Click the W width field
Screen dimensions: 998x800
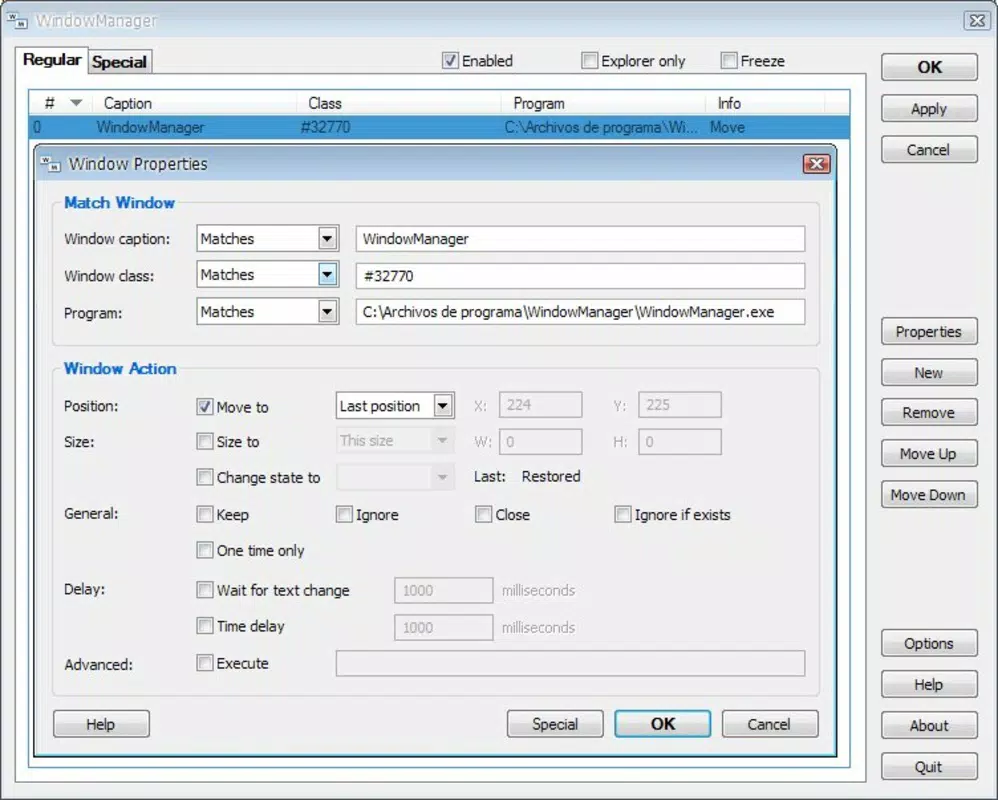540,442
